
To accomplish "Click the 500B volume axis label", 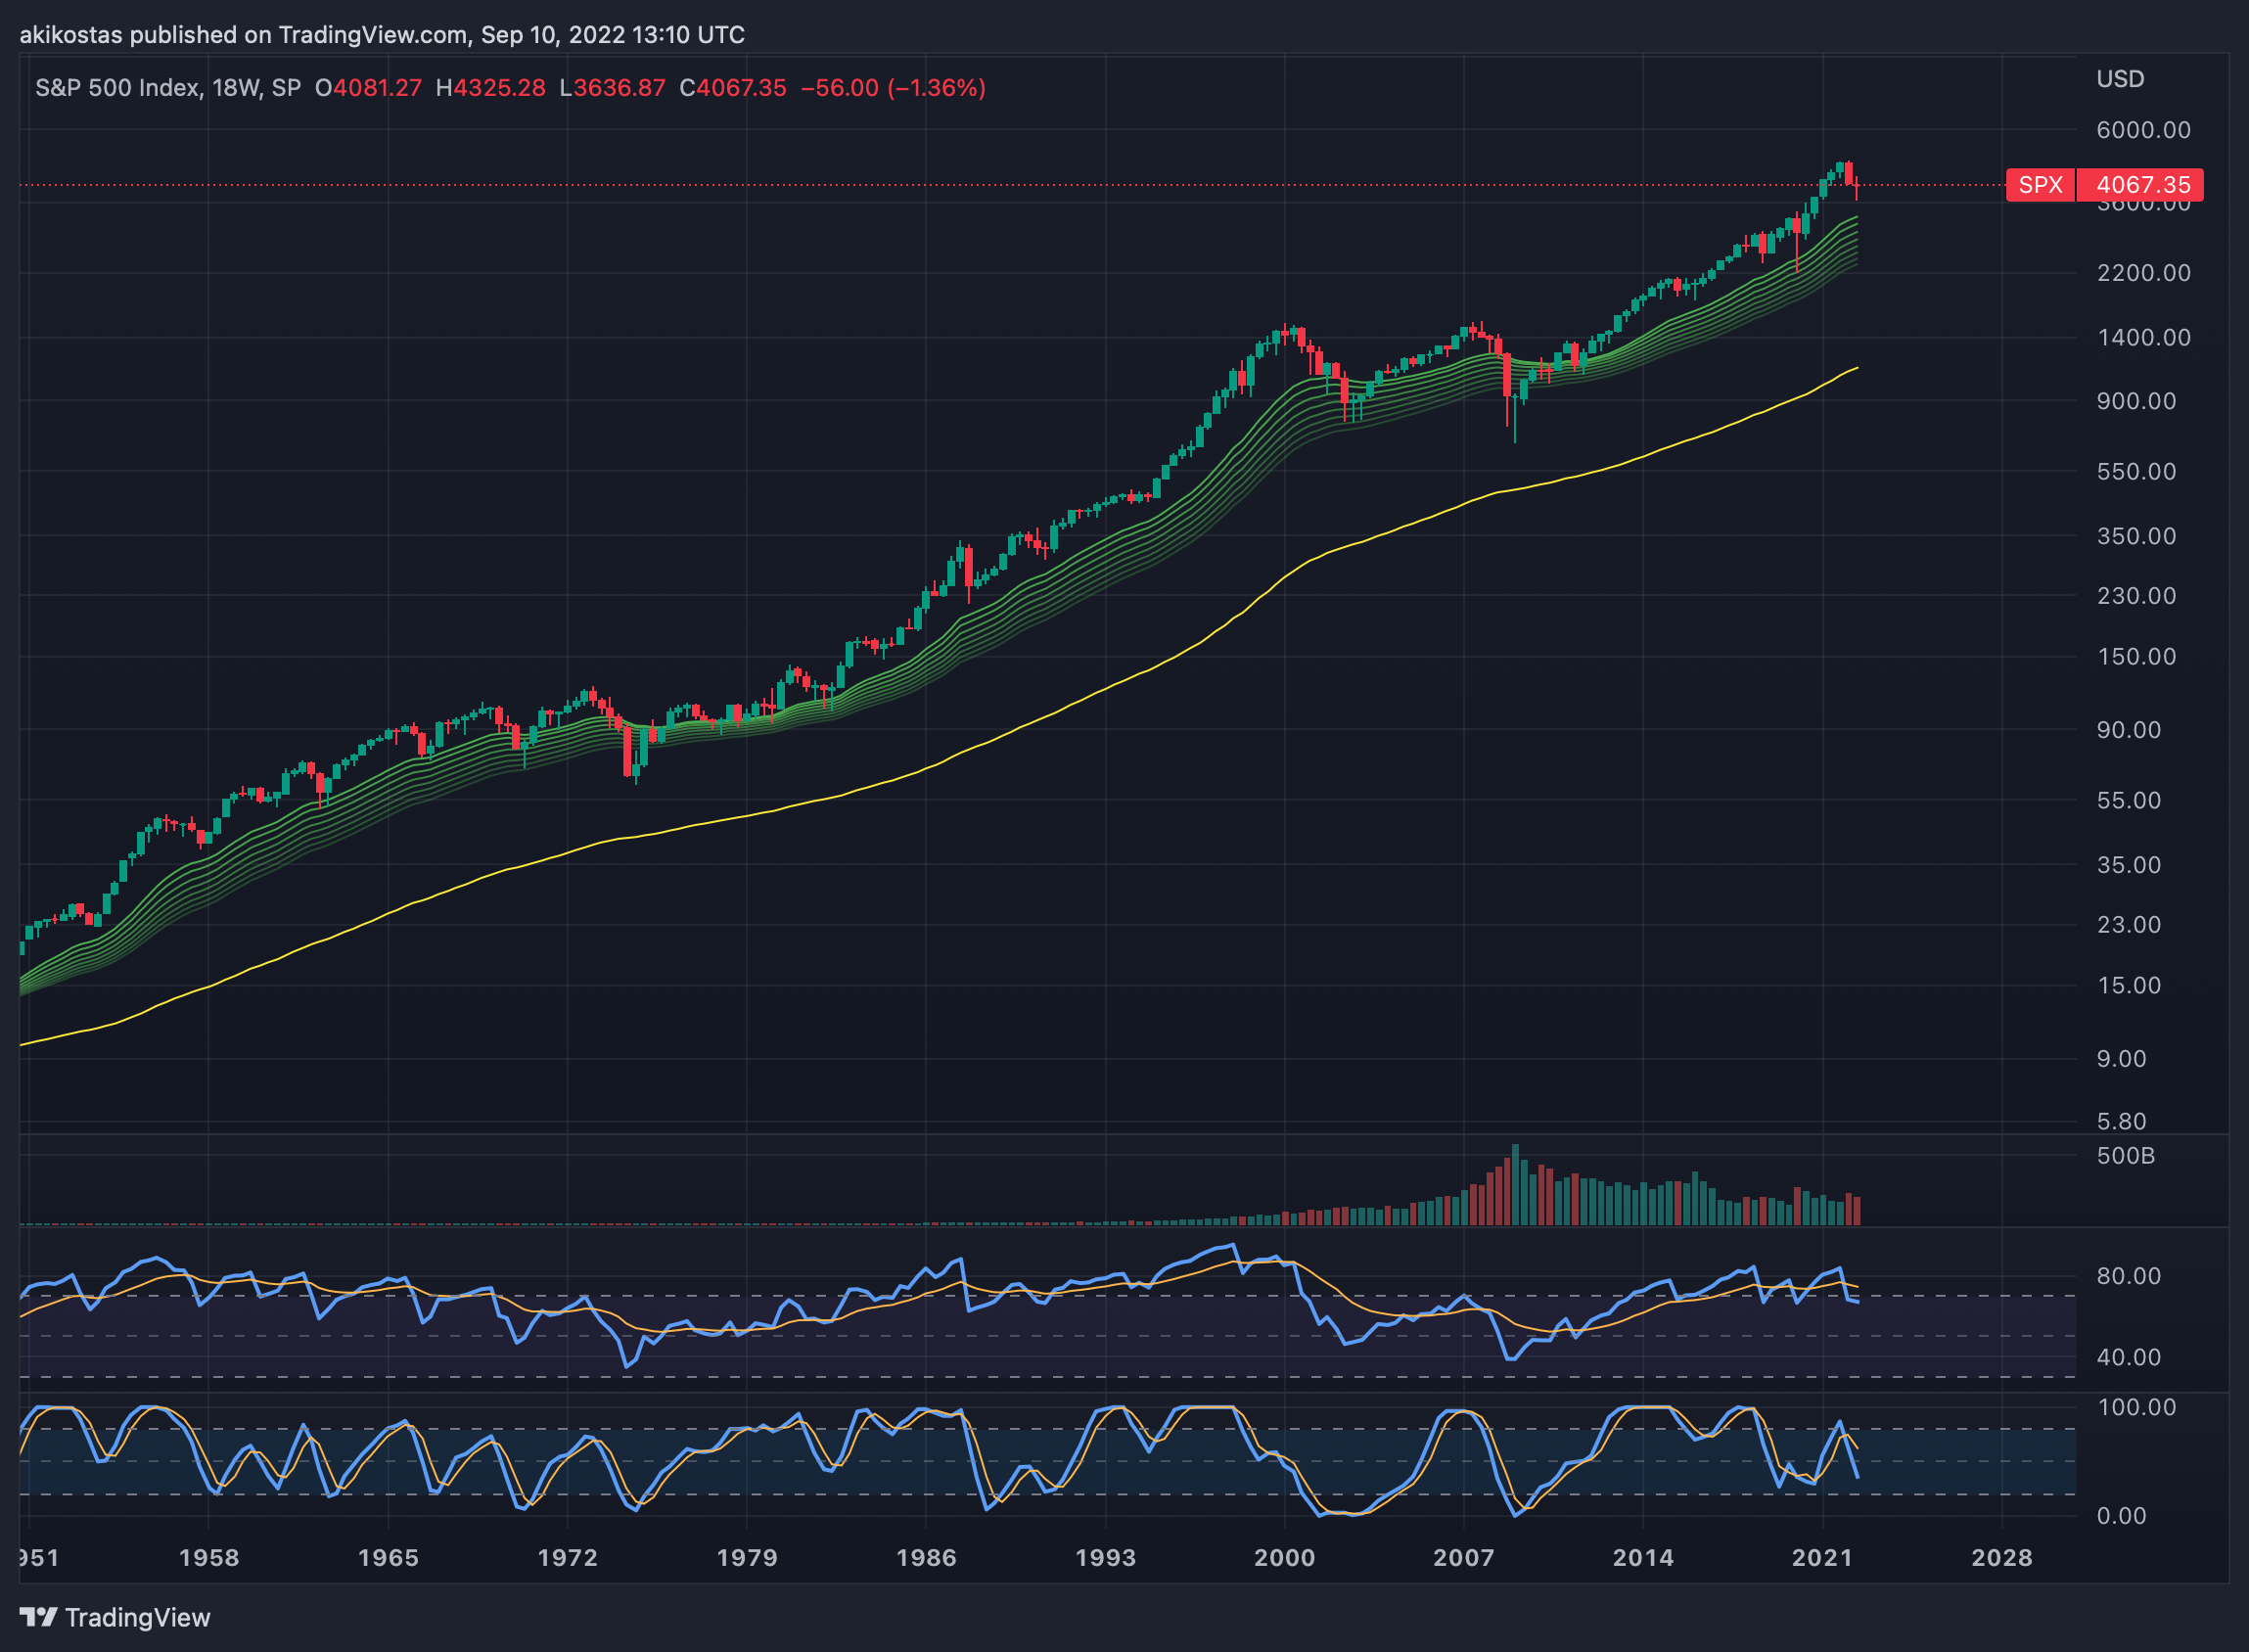I will [x=2125, y=1156].
